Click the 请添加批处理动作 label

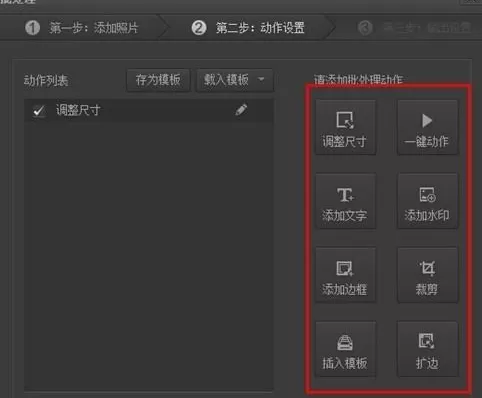point(358,79)
